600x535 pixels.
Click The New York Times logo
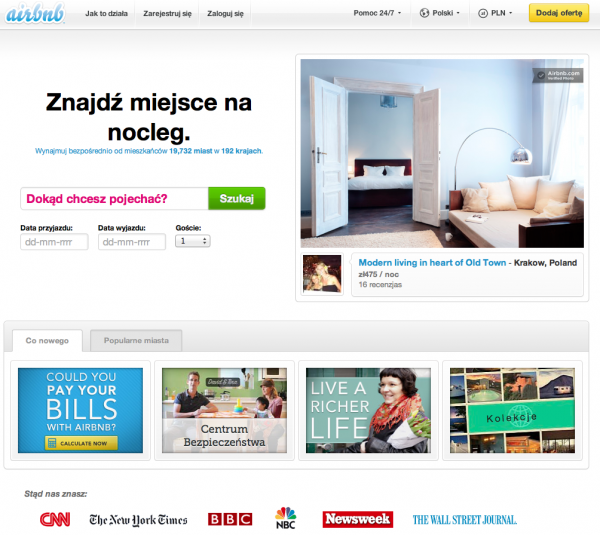tap(138, 520)
